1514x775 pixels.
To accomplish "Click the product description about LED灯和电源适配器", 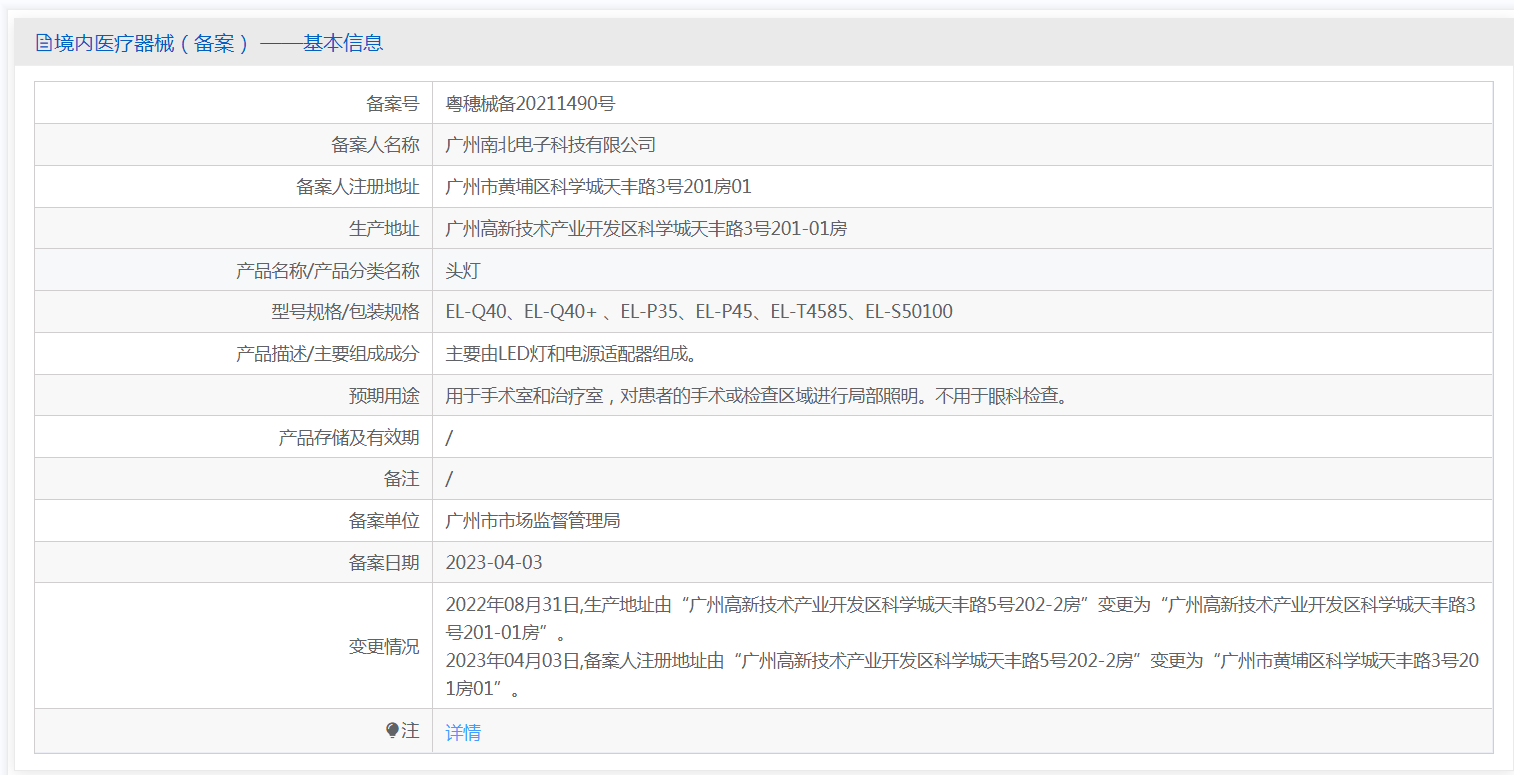I will (x=570, y=354).
